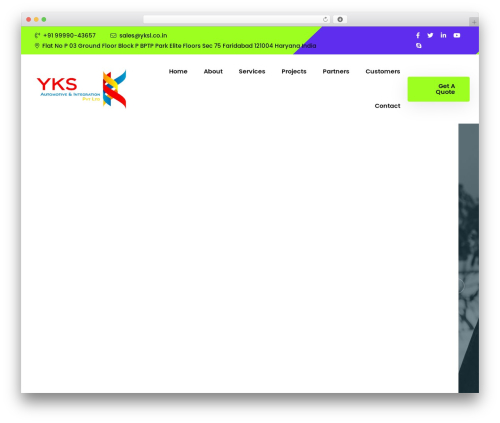The height and width of the screenshot is (423, 500).
Task: Open the Twitter social icon
Action: (x=430, y=35)
